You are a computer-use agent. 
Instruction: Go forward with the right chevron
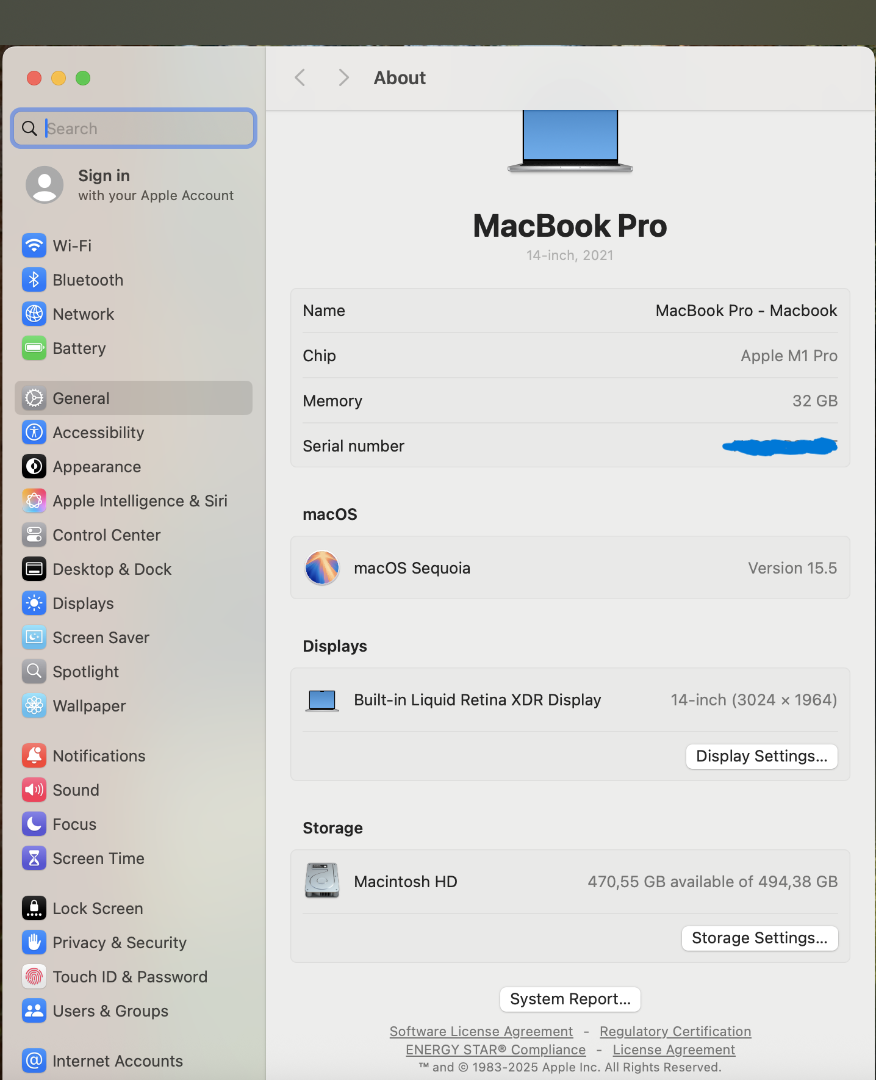pyautogui.click(x=343, y=78)
